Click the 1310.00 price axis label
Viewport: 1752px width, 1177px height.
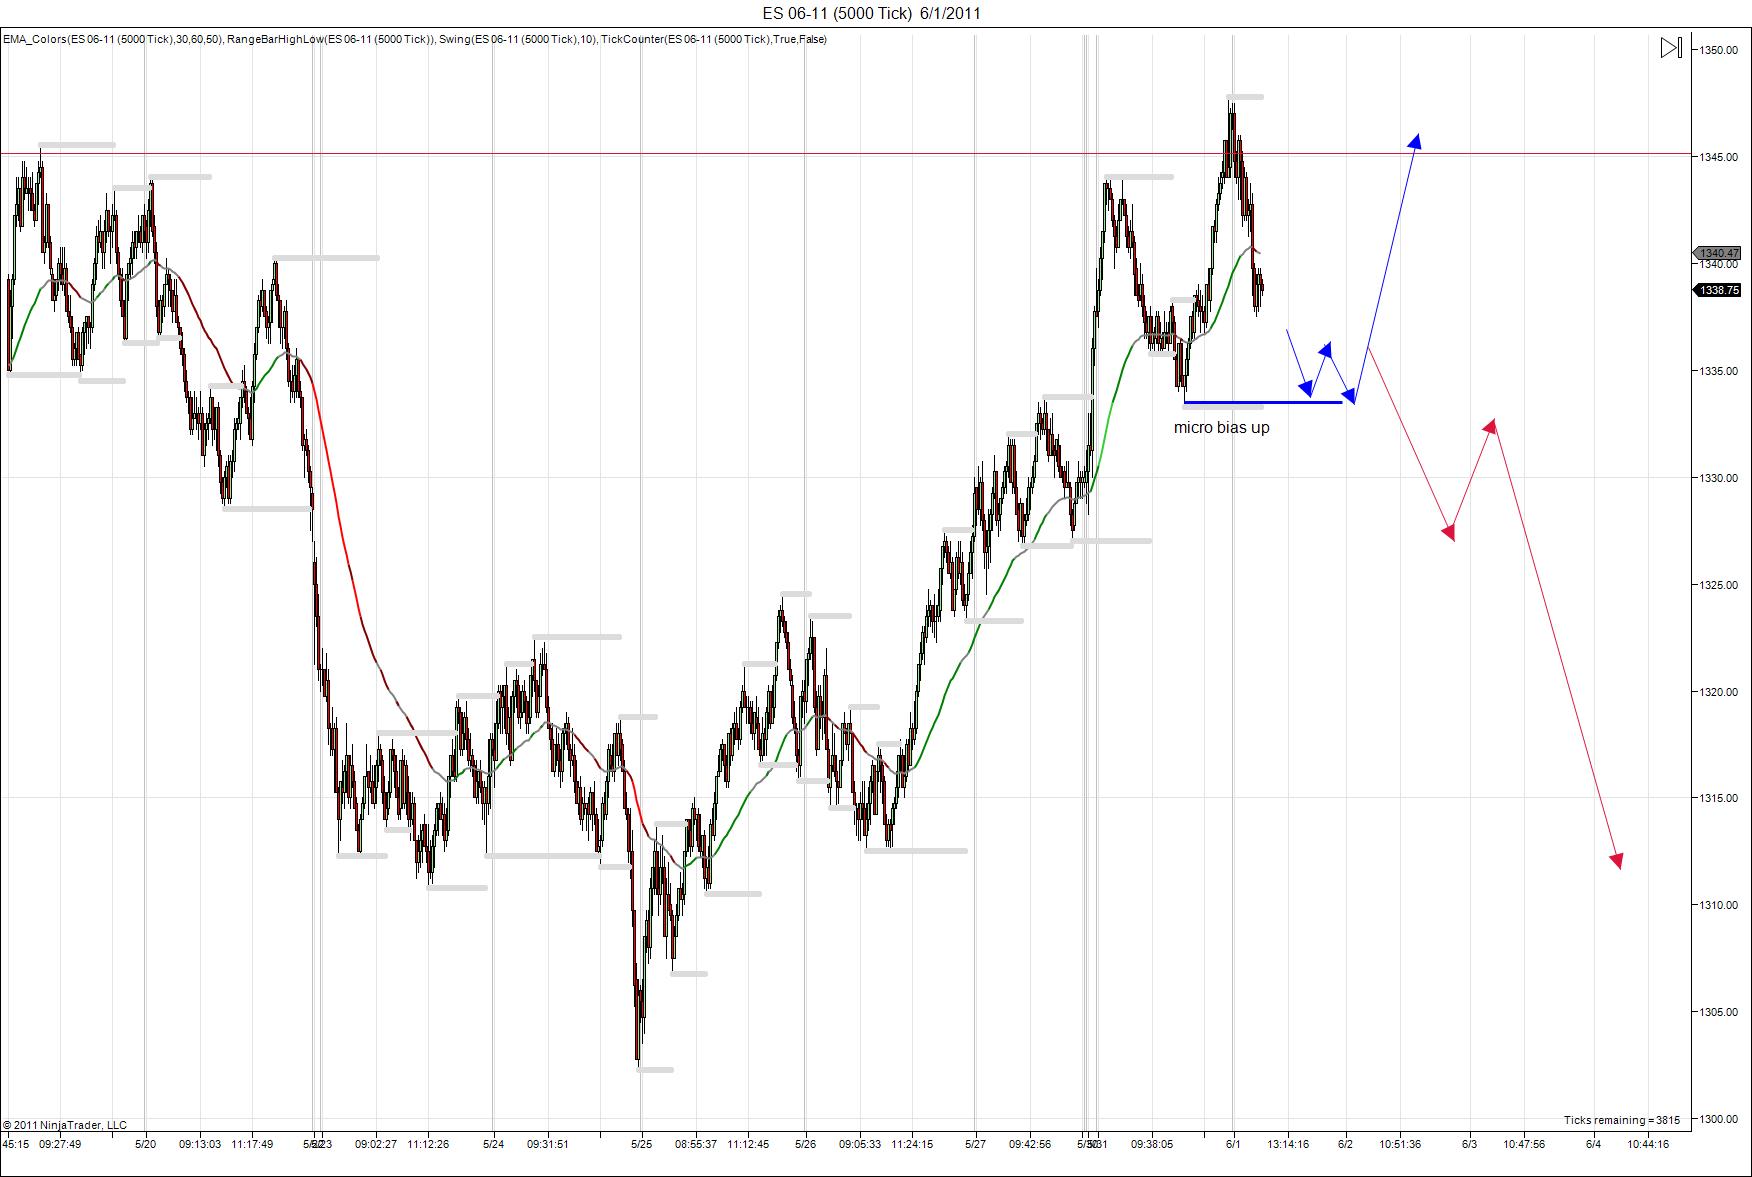coord(1718,905)
